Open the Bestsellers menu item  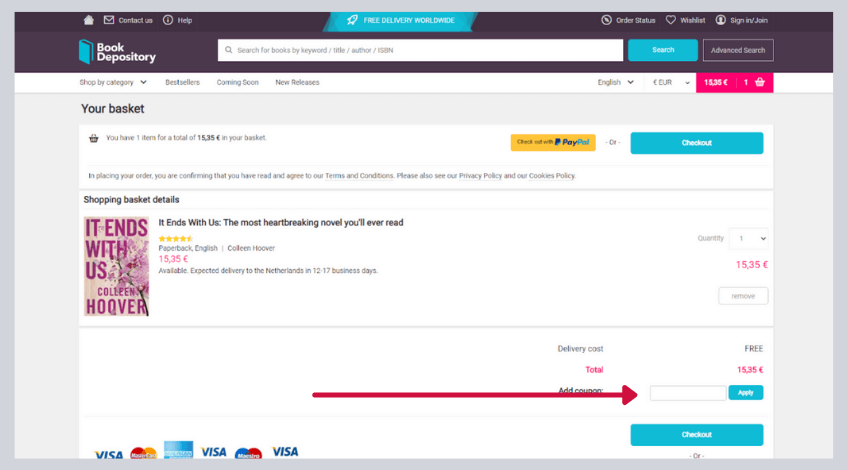[183, 82]
